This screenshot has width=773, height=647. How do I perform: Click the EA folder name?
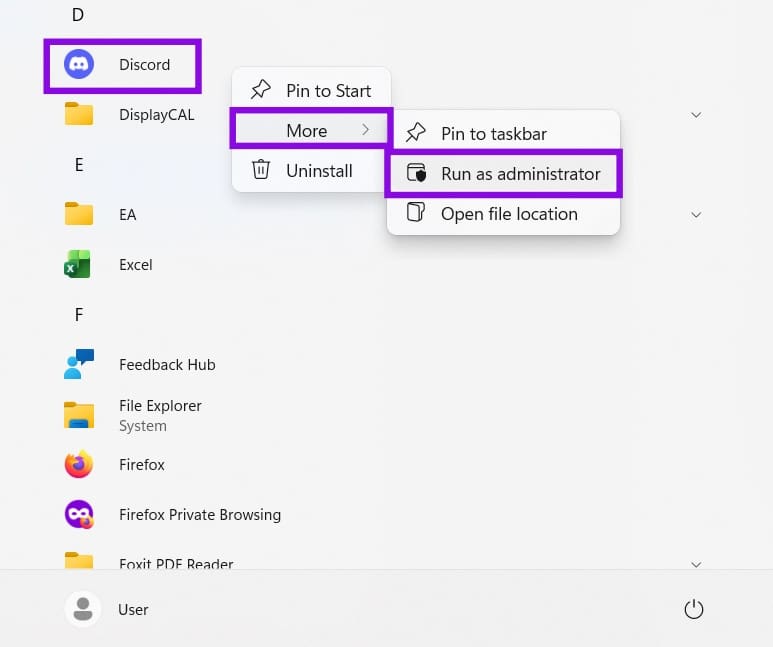point(128,215)
